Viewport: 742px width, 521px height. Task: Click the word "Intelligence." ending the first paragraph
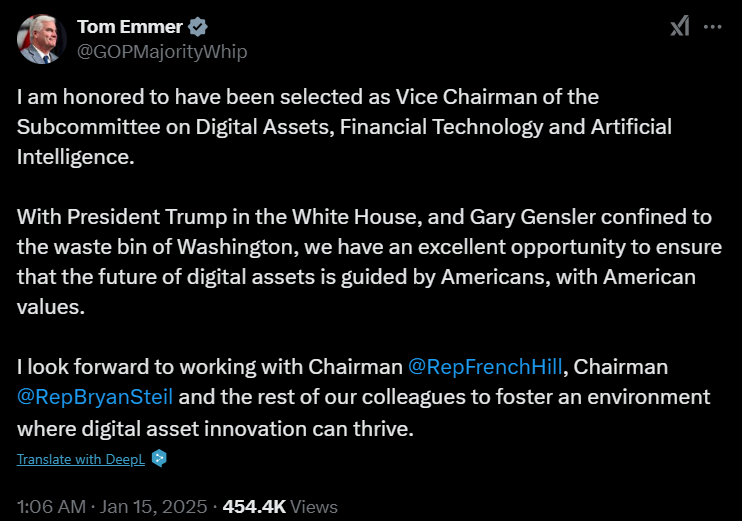(x=74, y=157)
